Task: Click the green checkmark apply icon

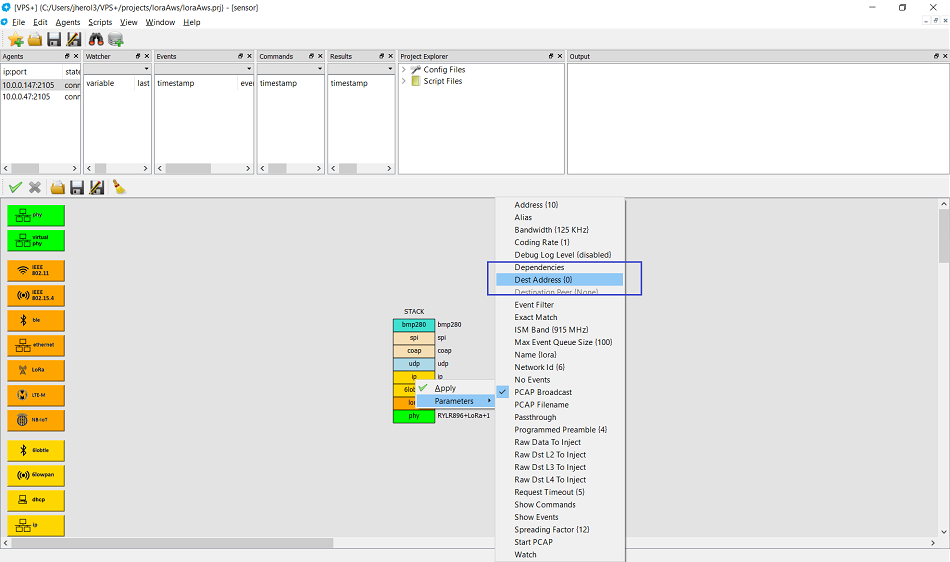Action: click(x=15, y=187)
